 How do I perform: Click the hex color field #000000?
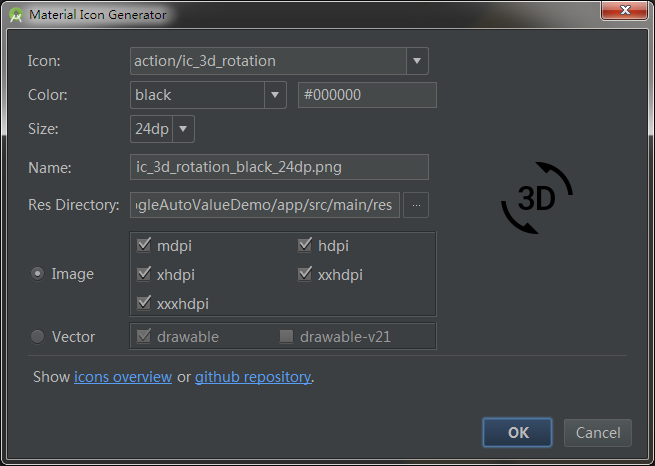367,95
